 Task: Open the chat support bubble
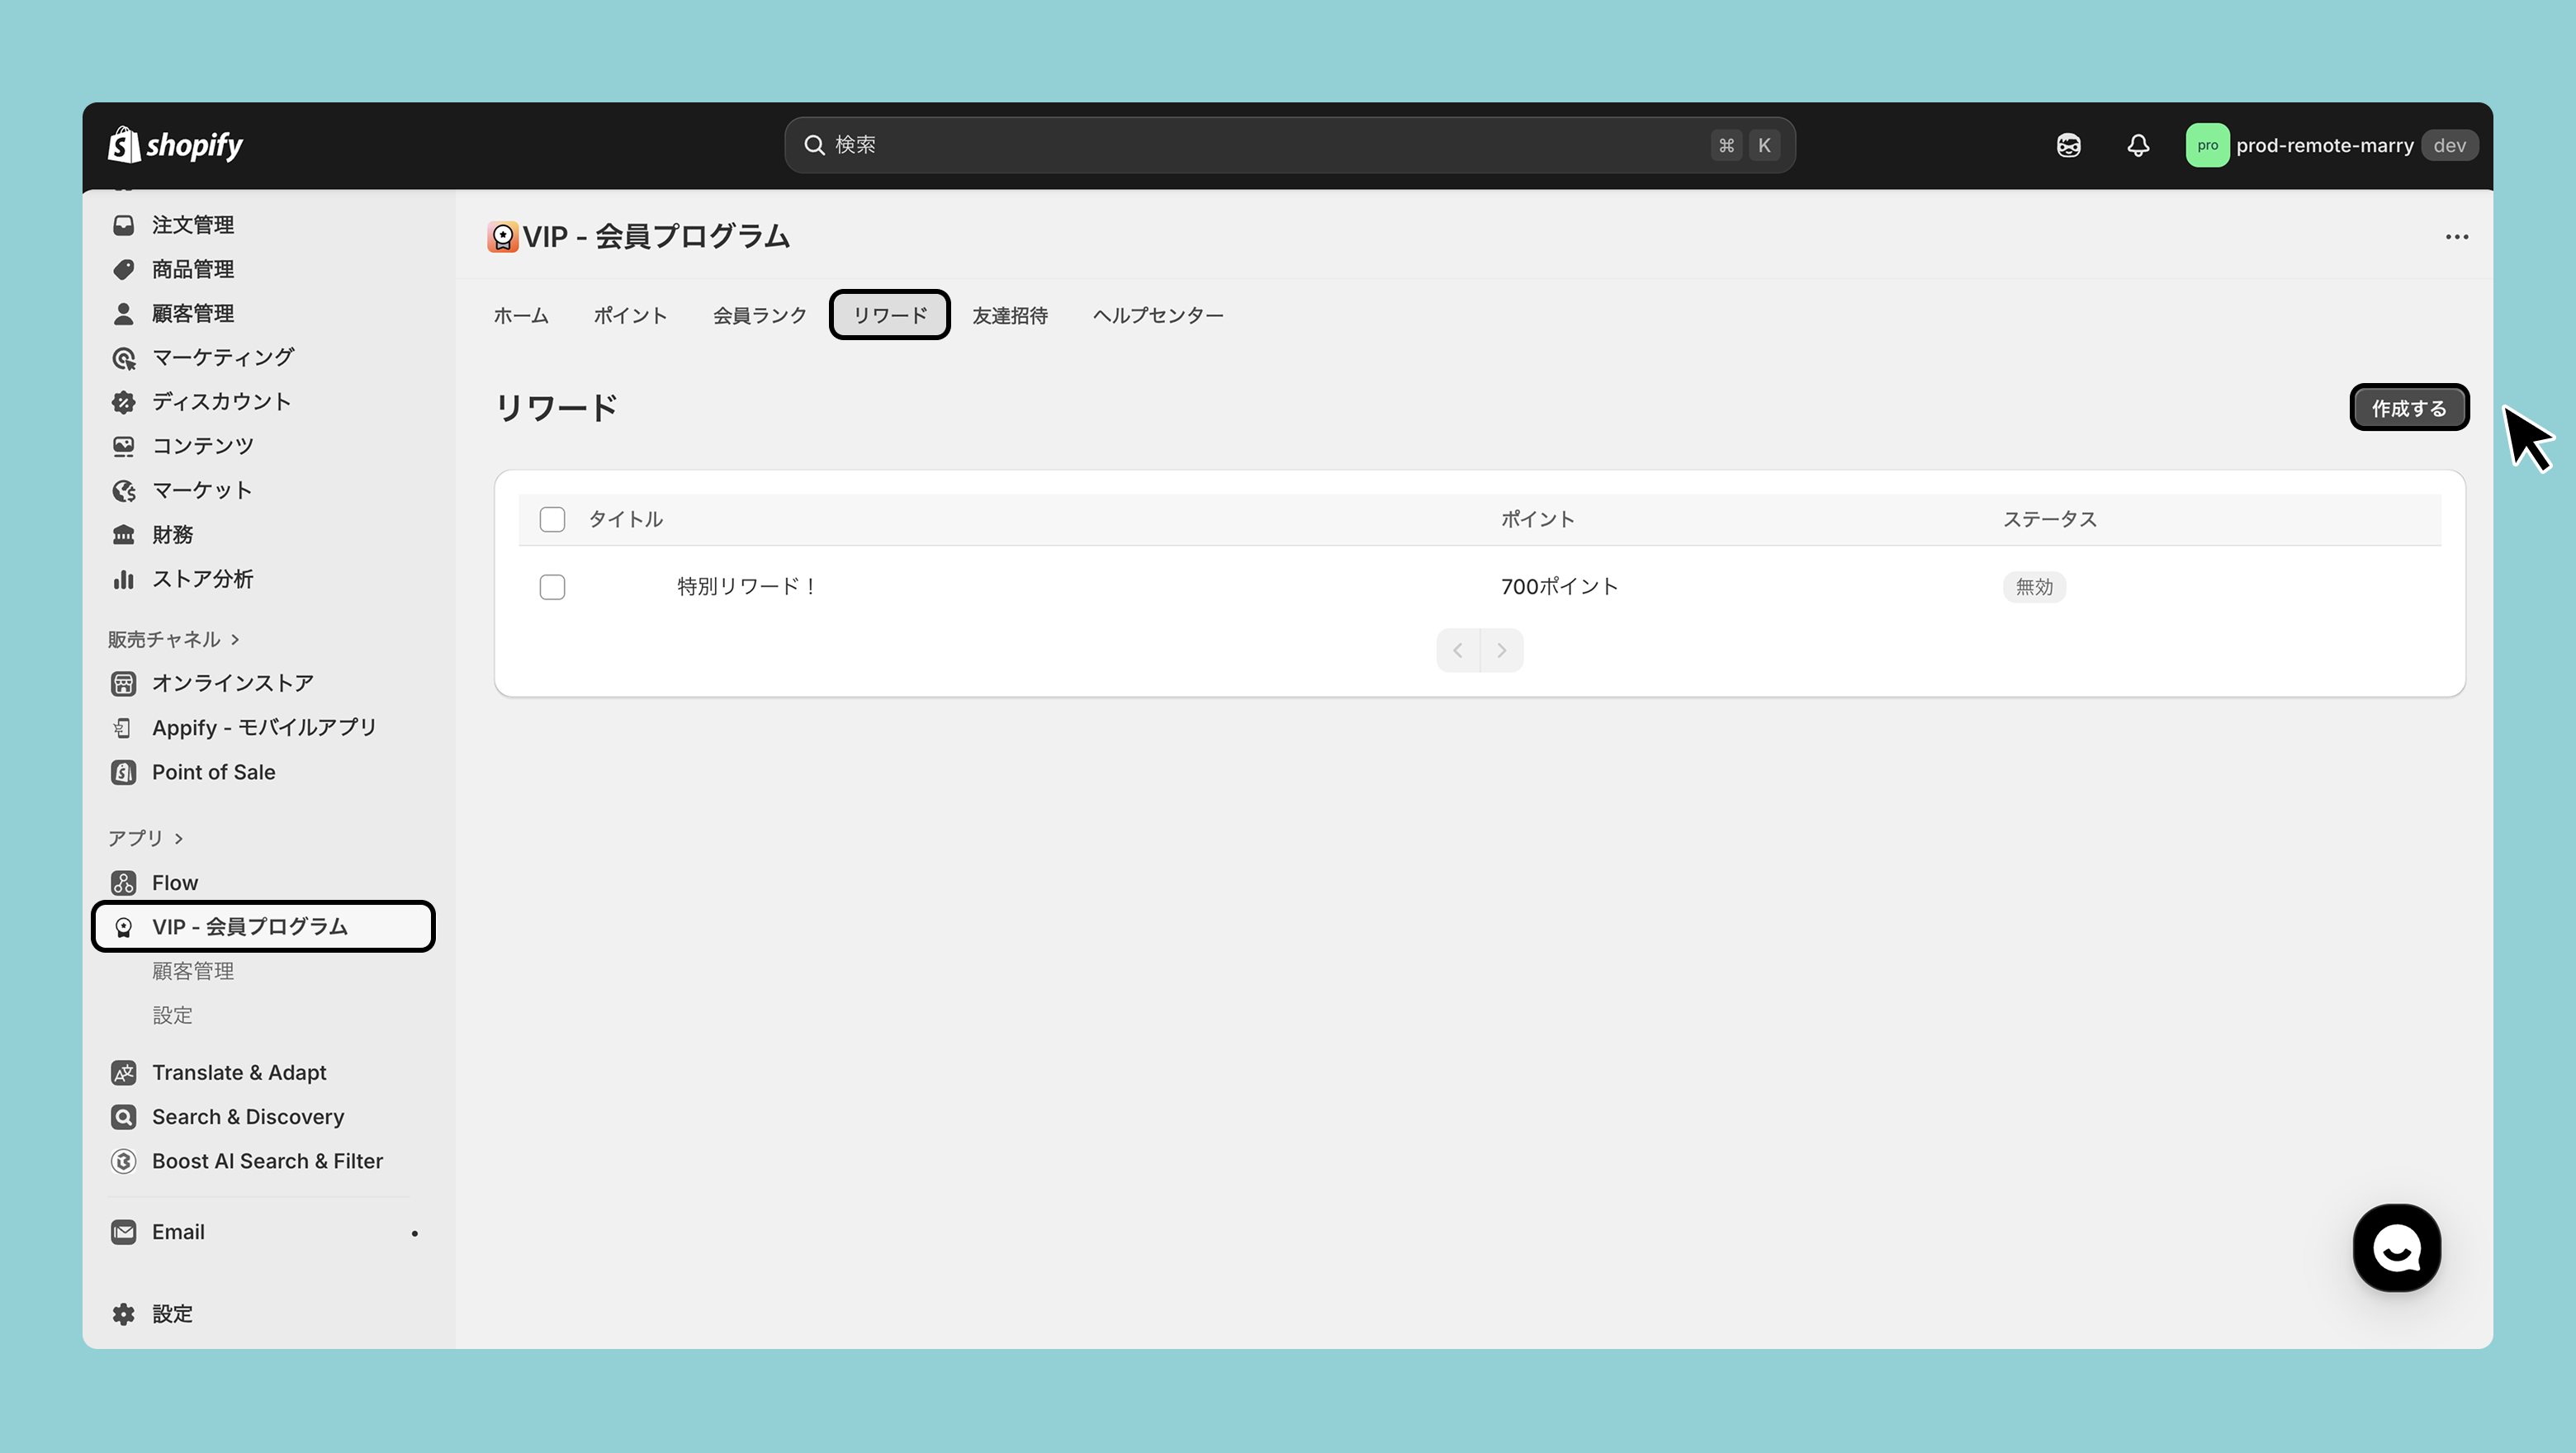pos(2396,1248)
